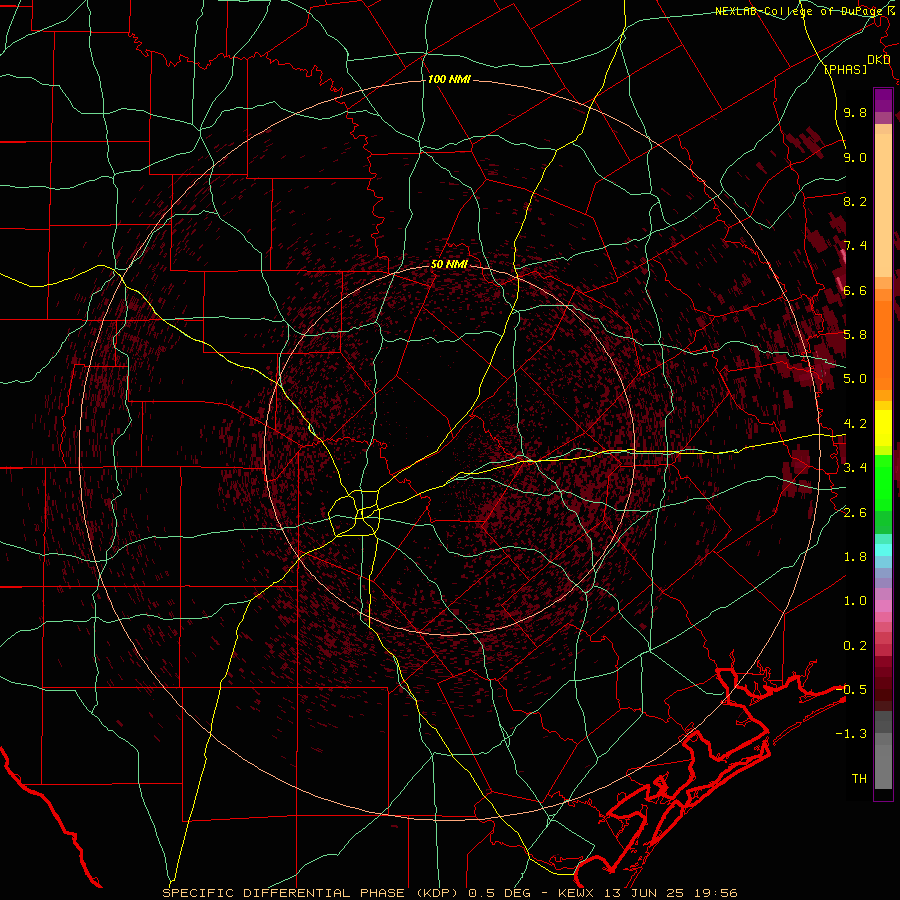The height and width of the screenshot is (900, 900).
Task: Click the "9.8" color scale value
Action: pyautogui.click(x=855, y=113)
